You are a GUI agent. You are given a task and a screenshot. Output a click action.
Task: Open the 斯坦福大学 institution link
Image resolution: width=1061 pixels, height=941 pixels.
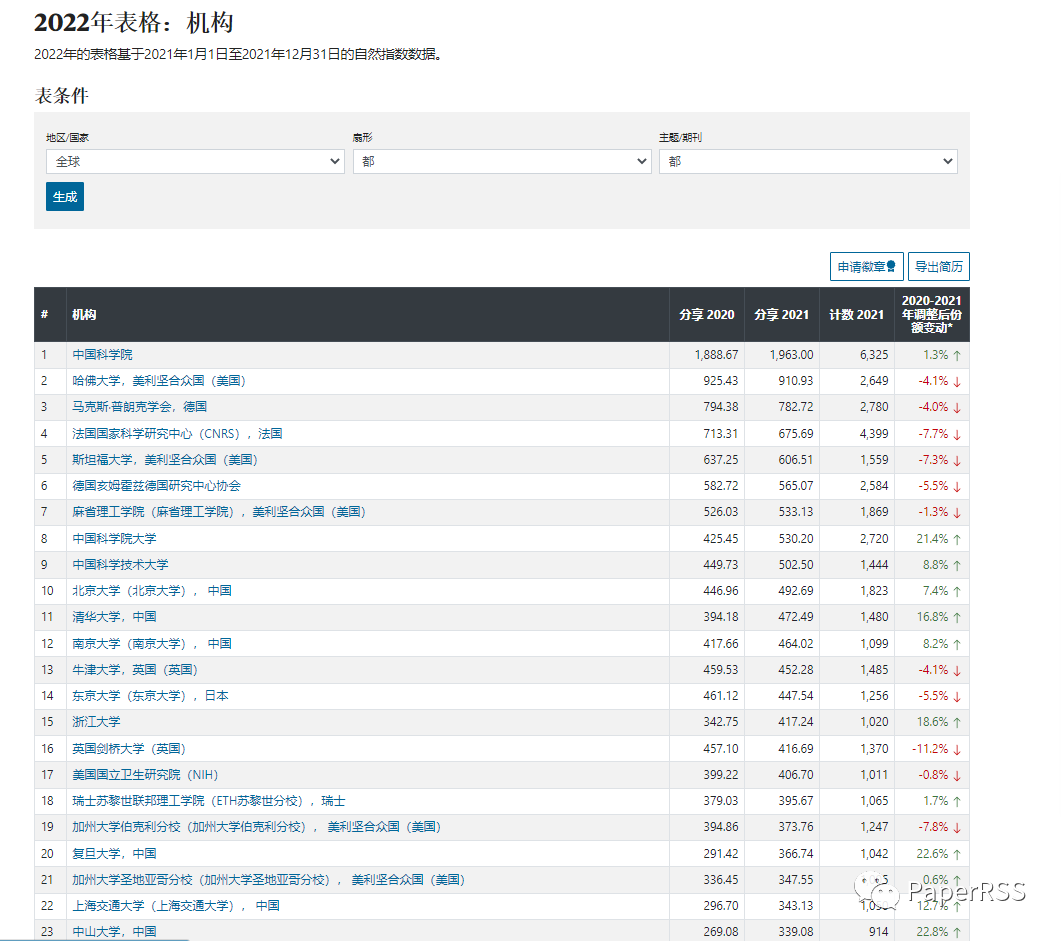165,460
